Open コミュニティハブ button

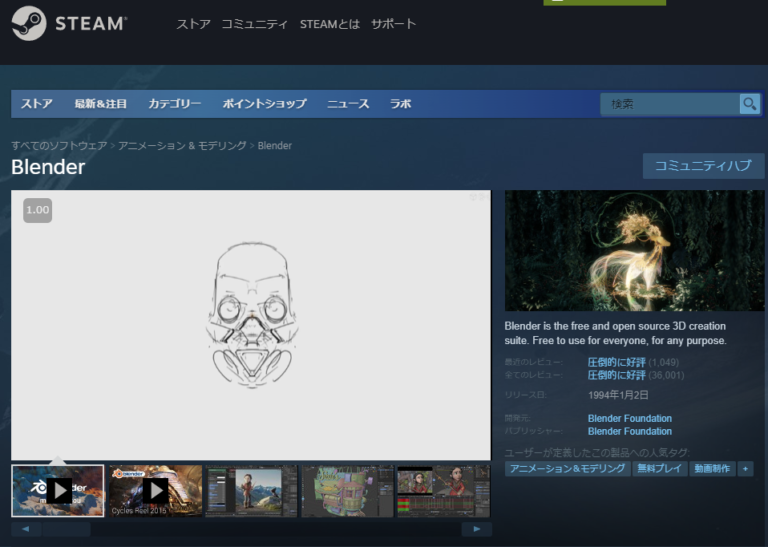pos(703,166)
